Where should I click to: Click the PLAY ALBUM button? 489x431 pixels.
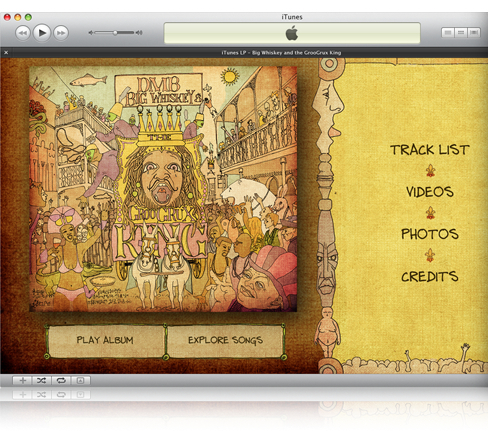point(105,341)
